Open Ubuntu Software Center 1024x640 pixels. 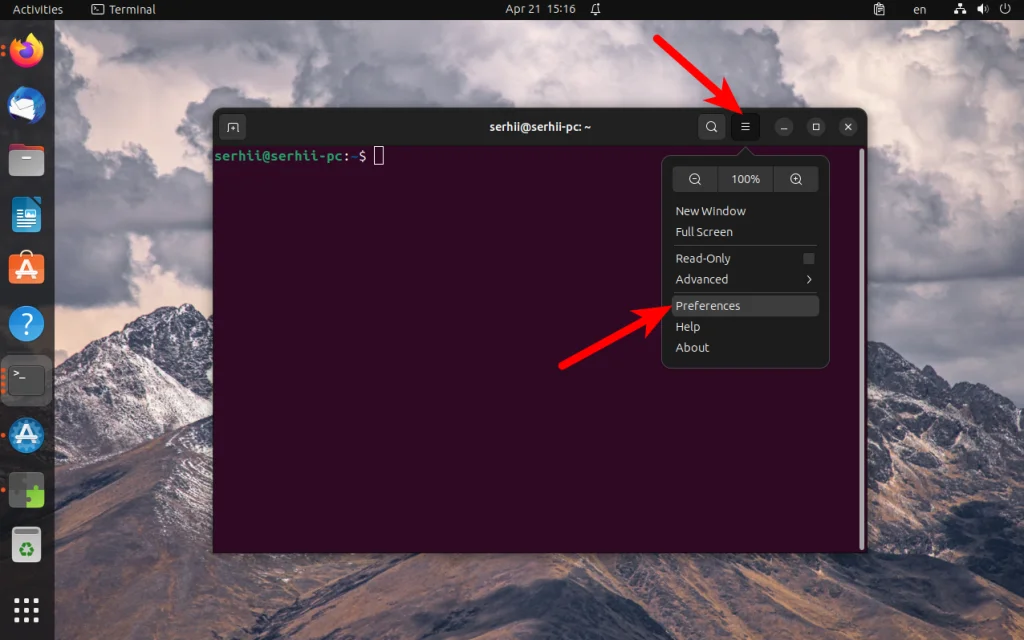[x=26, y=268]
